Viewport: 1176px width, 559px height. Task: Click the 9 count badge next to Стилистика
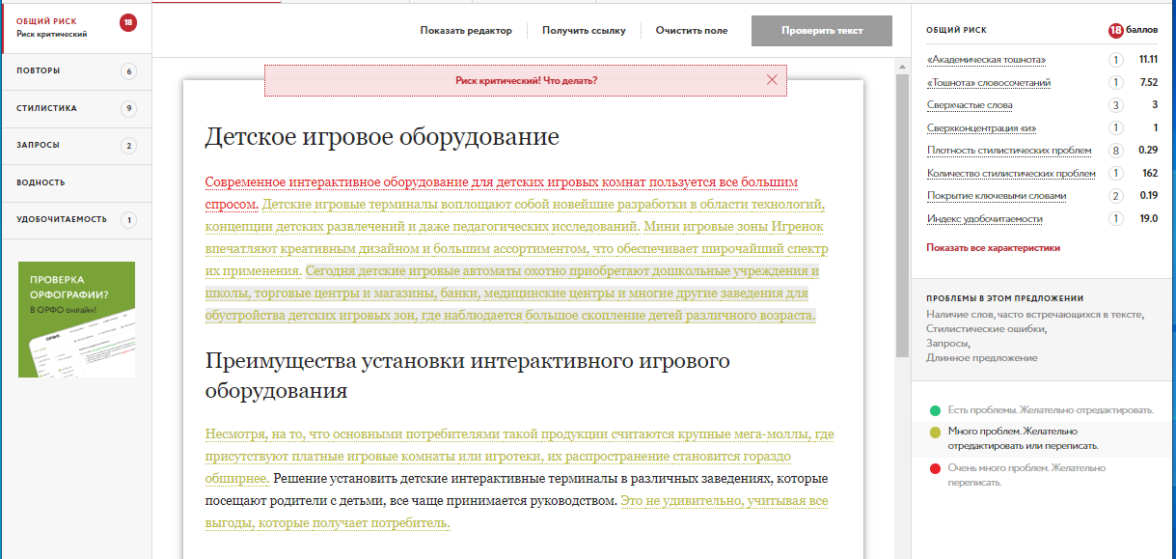coord(128,108)
